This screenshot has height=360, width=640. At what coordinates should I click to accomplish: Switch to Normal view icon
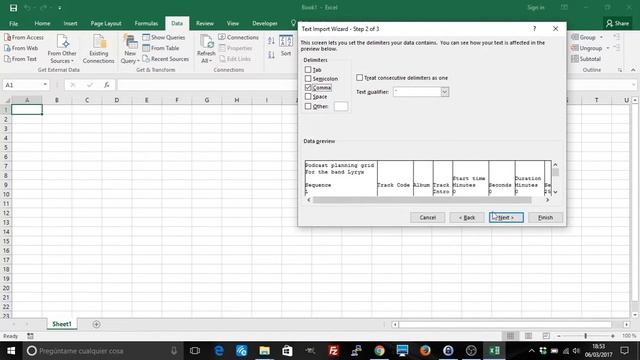point(510,336)
